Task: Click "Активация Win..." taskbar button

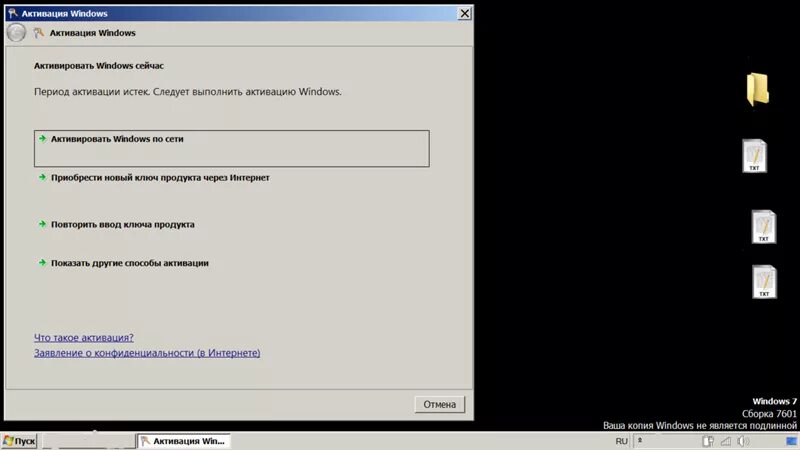Action: point(184,441)
